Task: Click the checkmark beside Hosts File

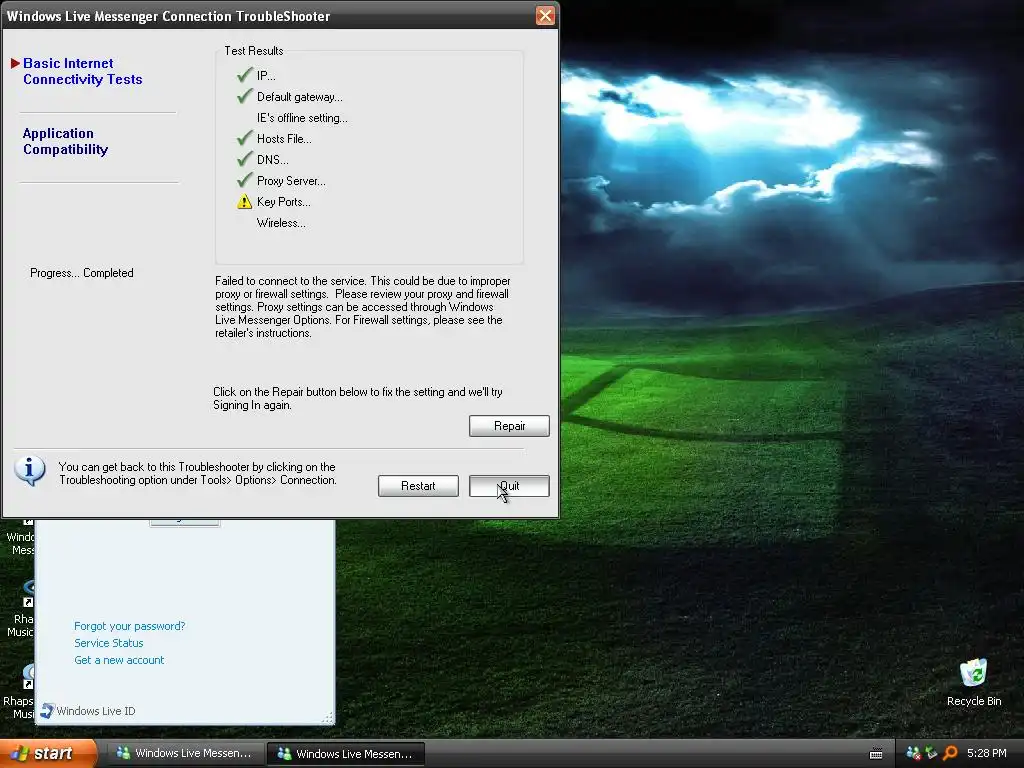Action: click(x=245, y=138)
